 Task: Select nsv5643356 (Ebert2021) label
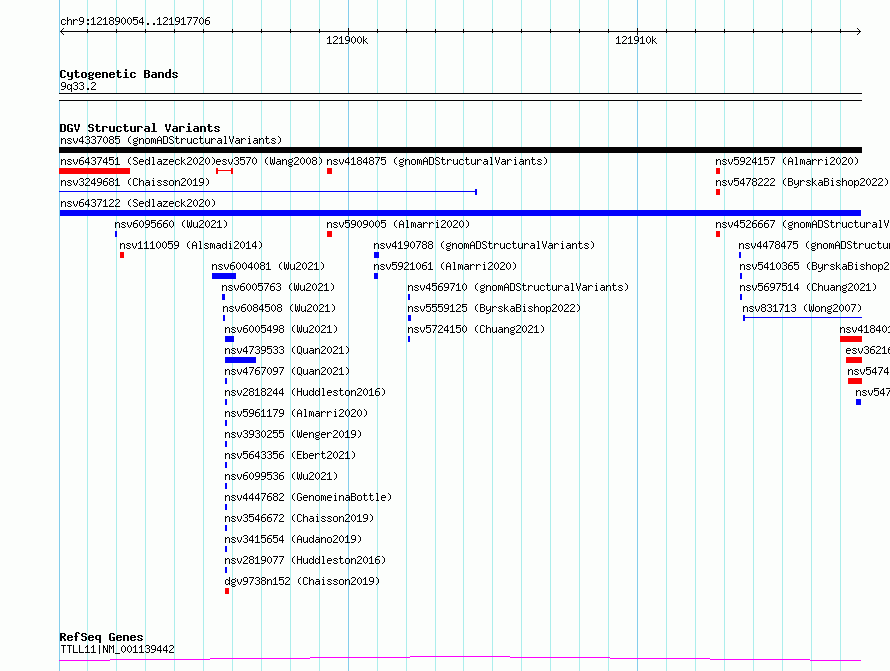[x=290, y=455]
